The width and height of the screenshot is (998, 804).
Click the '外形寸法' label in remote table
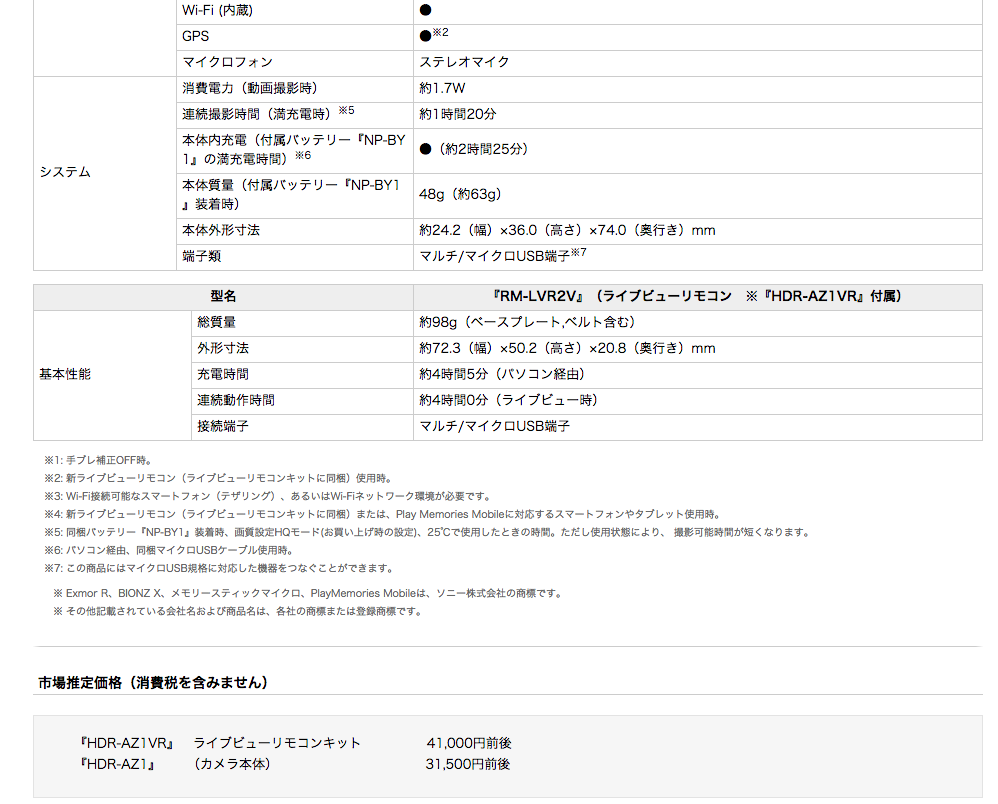(223, 349)
